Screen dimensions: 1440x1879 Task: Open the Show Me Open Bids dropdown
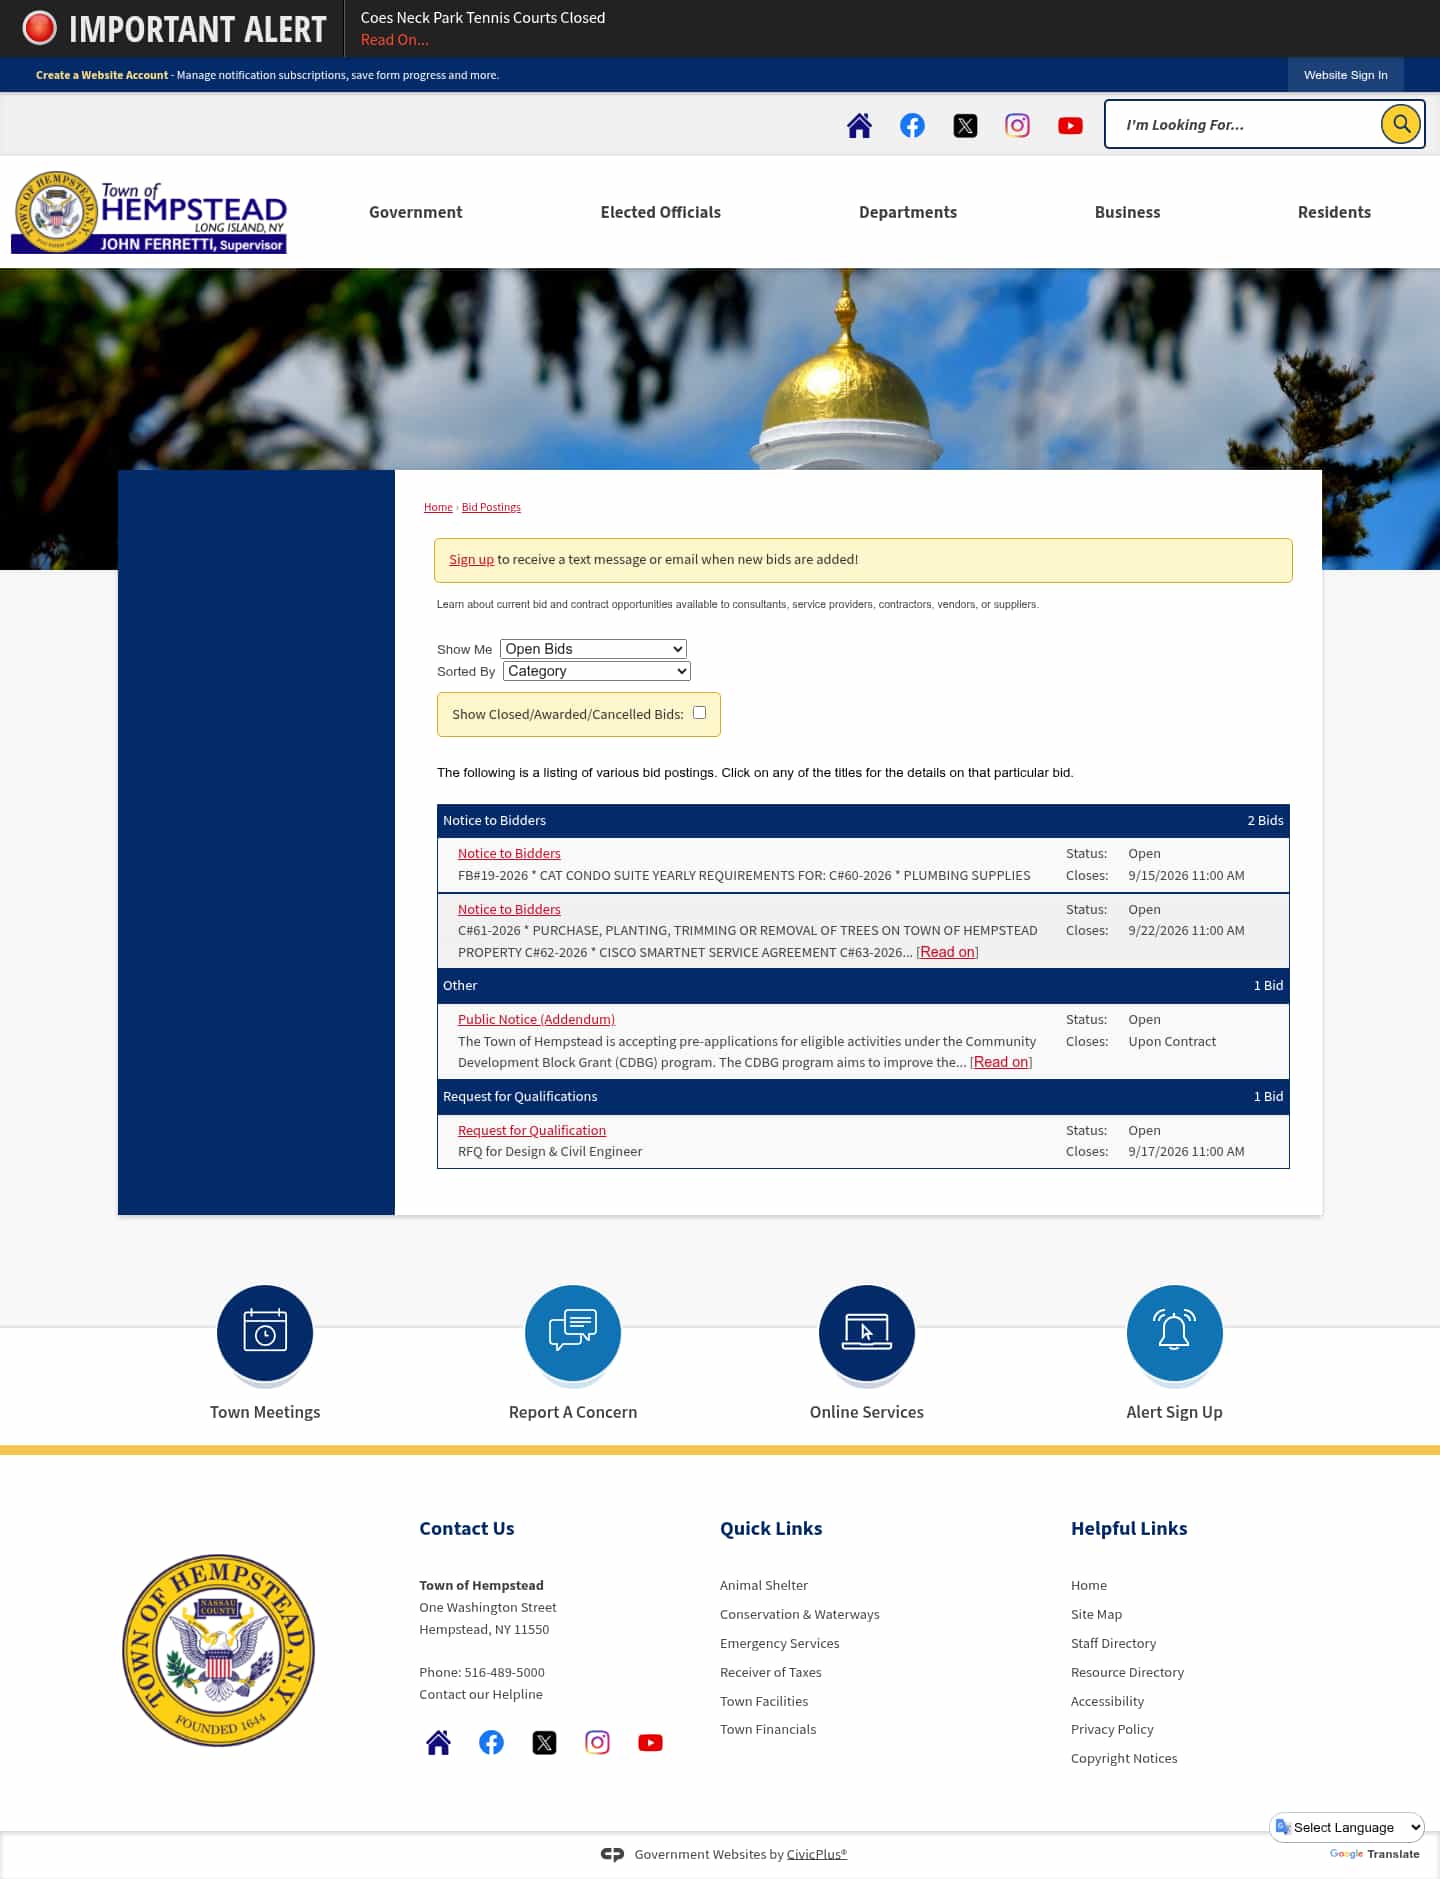(593, 649)
